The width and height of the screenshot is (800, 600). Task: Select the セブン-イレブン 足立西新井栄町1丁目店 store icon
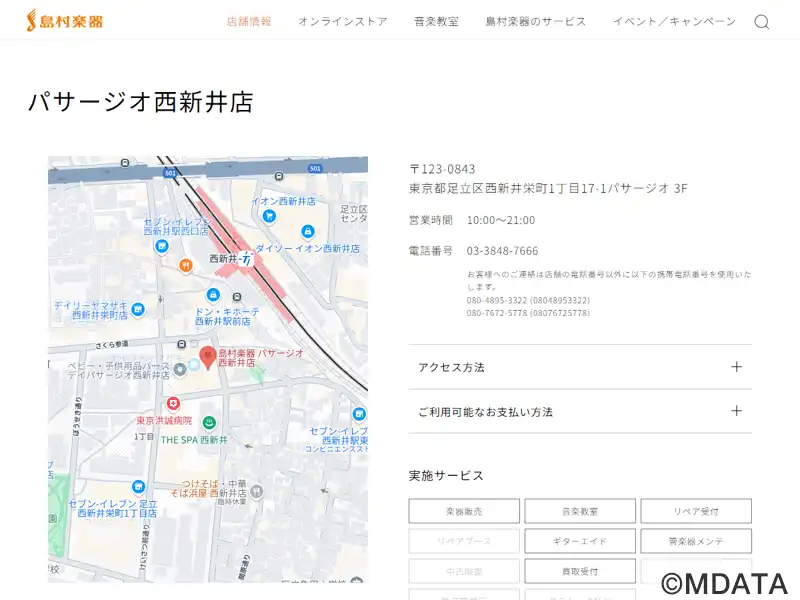[138, 487]
